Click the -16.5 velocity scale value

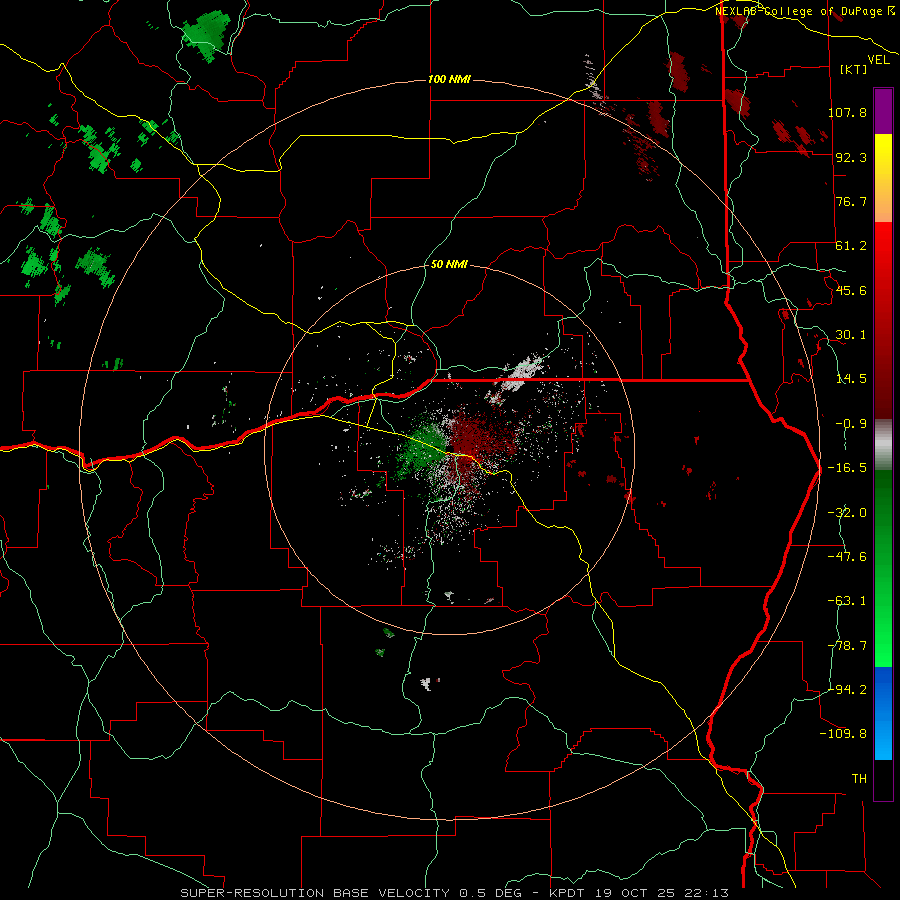click(847, 468)
